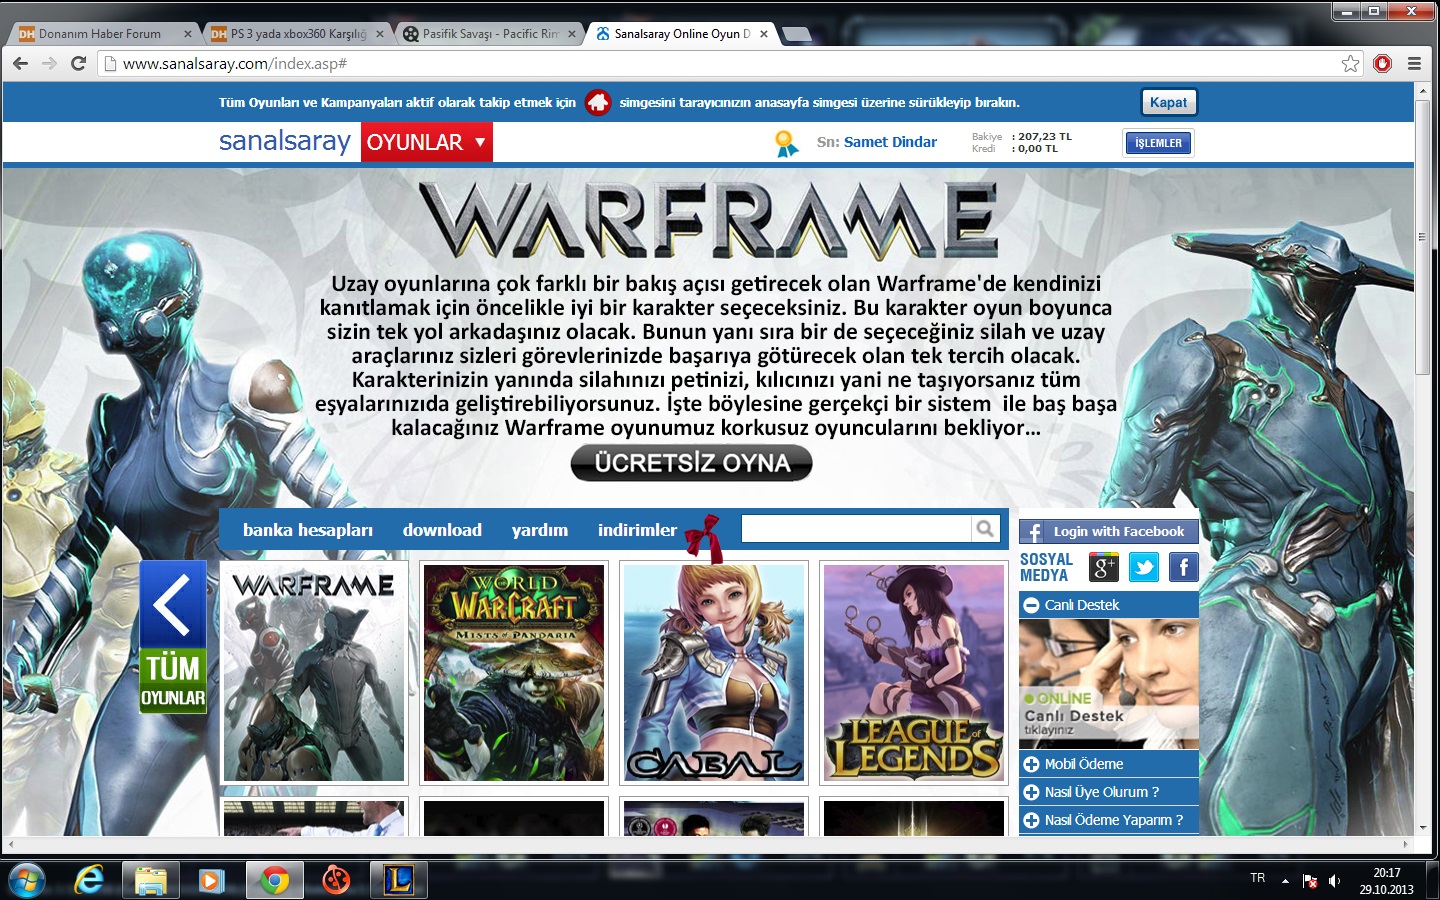Click the red round taskbar app icon

(x=337, y=880)
